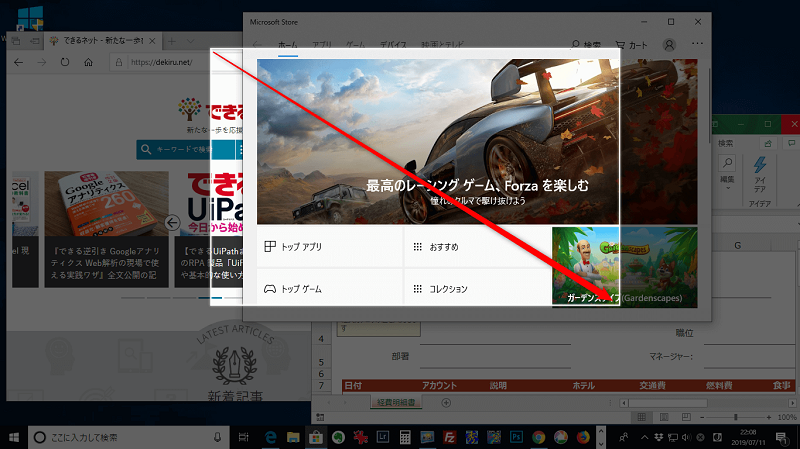Open the Microsoft Store cart (カート)
The height and width of the screenshot is (449, 800).
pos(632,45)
